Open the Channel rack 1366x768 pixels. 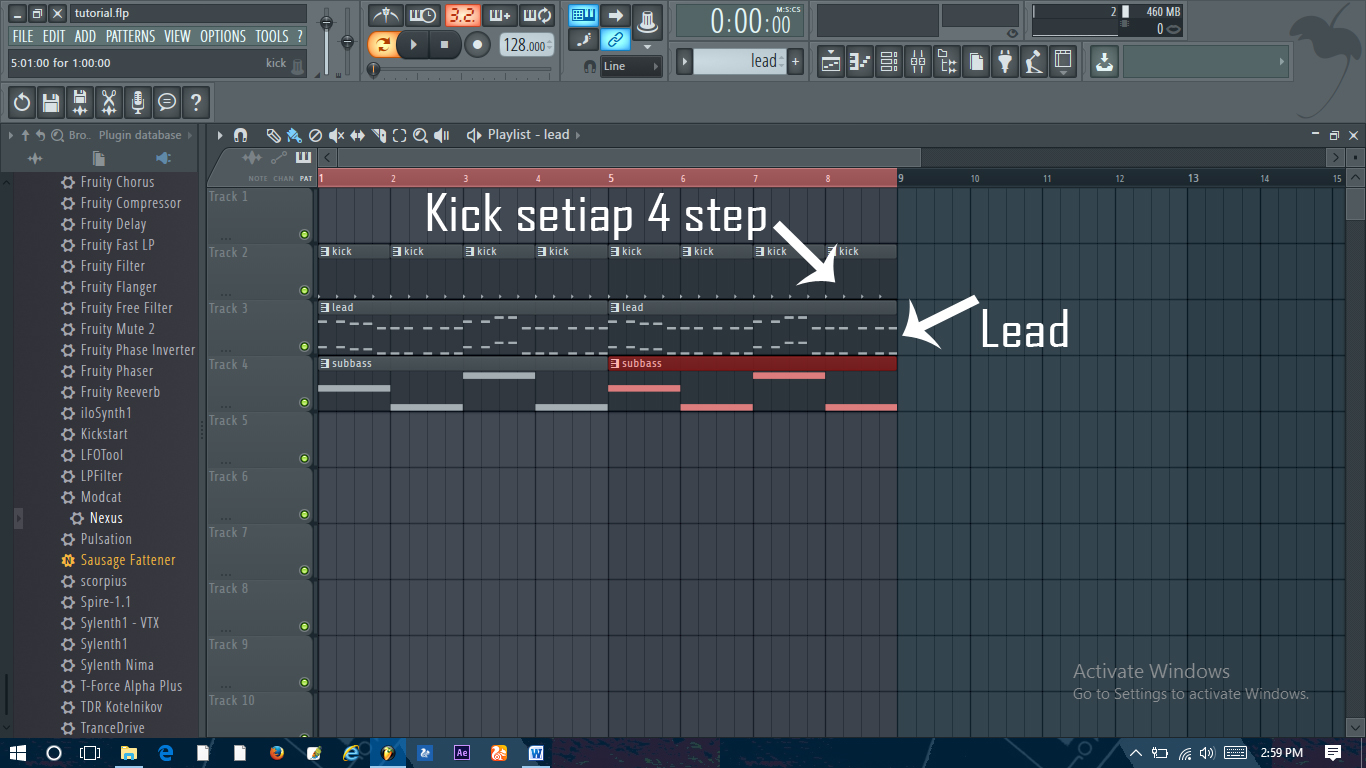(x=889, y=62)
